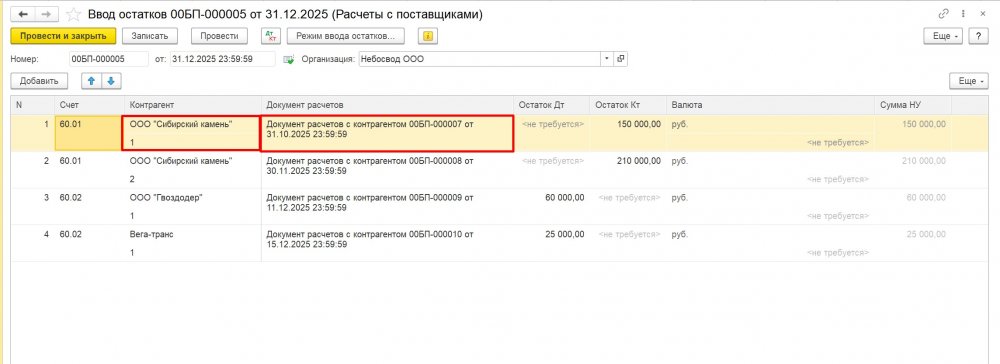
Task: Click the N column header
Action: [x=33, y=105]
